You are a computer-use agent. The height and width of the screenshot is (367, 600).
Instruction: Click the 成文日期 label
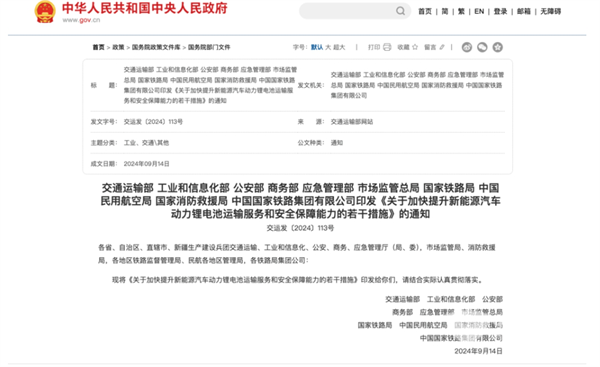[x=104, y=164]
